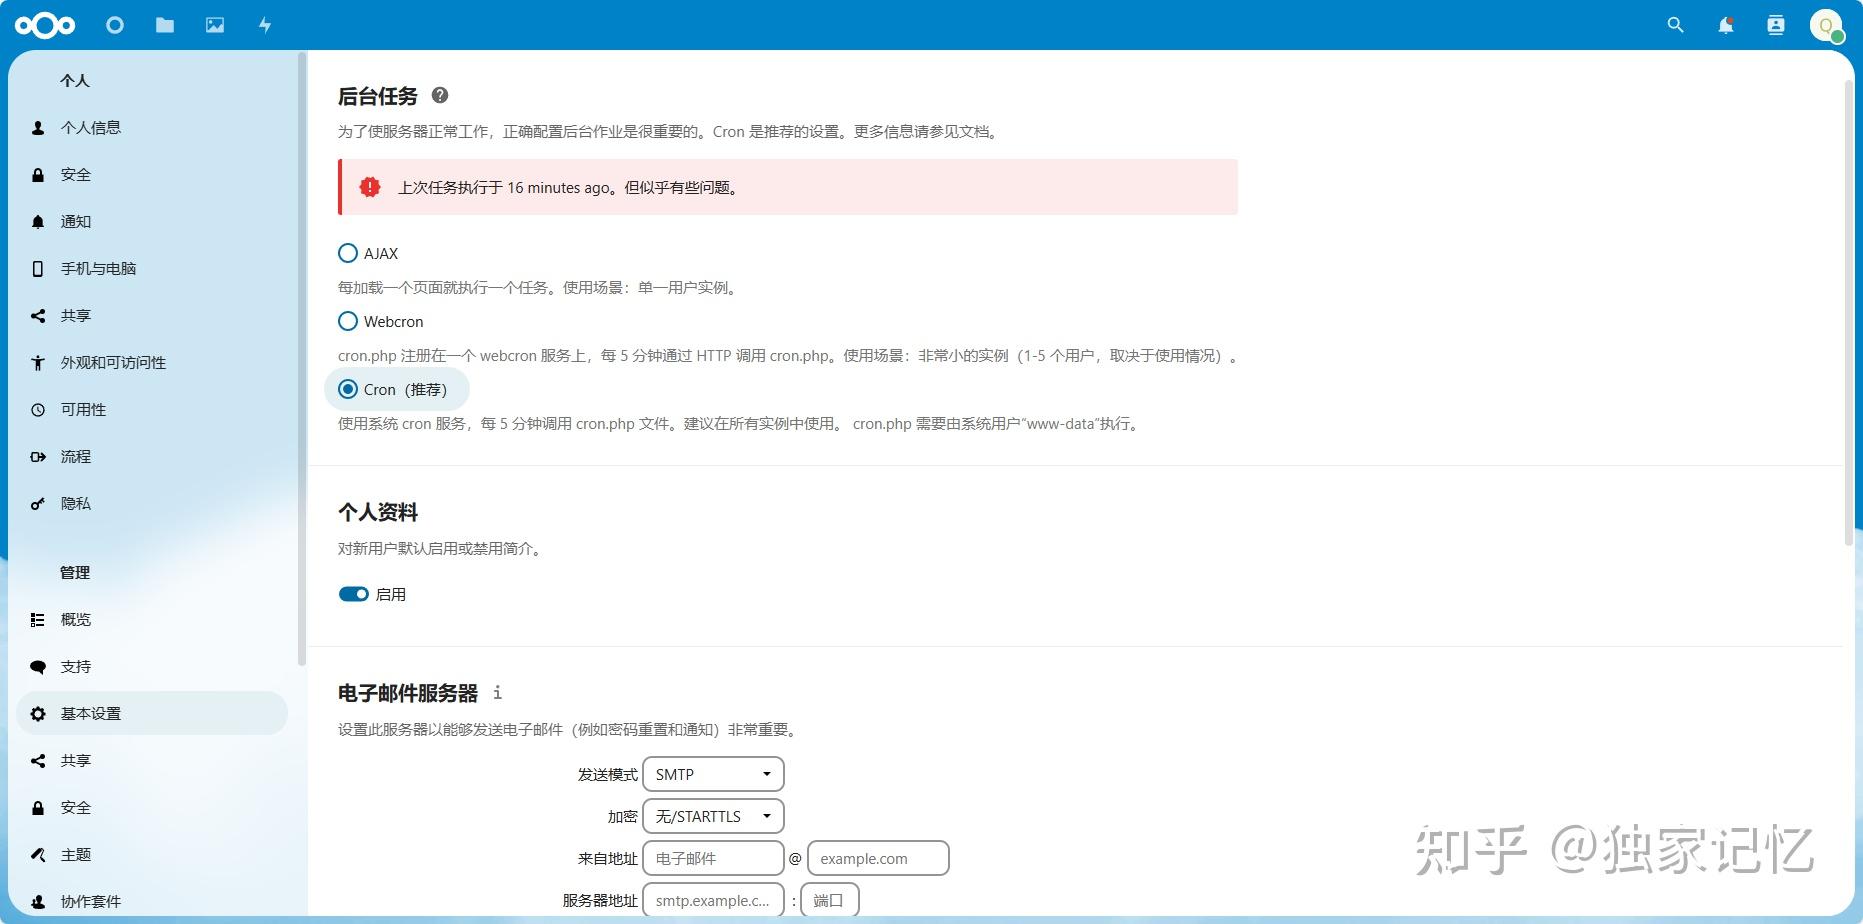The width and height of the screenshot is (1863, 924).
Task: Click the 电子邮件服务器 info icon
Action: [x=497, y=692]
